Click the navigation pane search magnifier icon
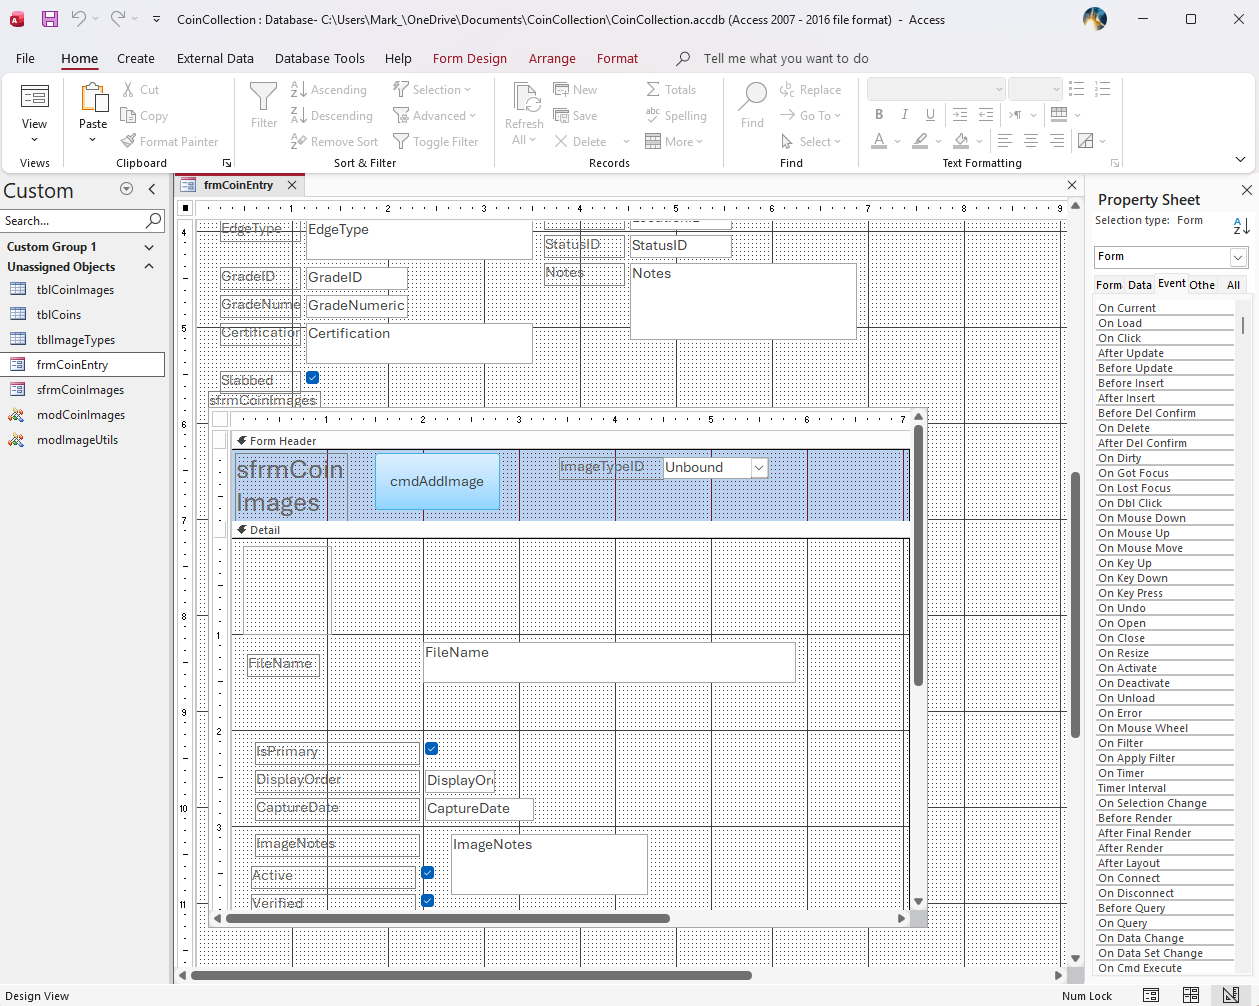Screen dimensions: 1259x1006 tap(153, 220)
